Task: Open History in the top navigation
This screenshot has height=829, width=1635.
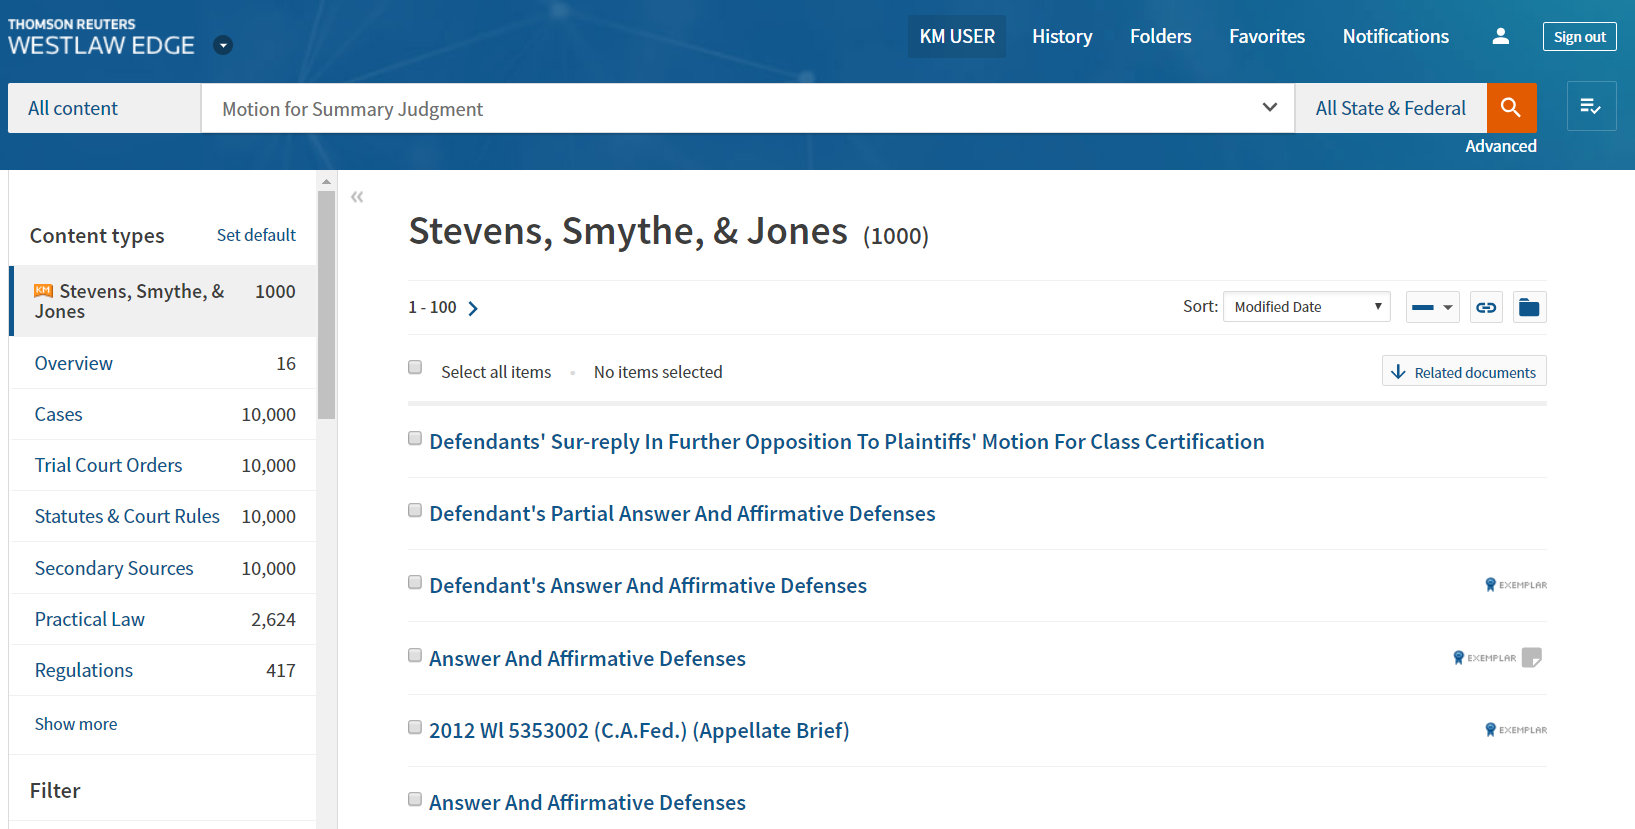Action: tap(1062, 36)
